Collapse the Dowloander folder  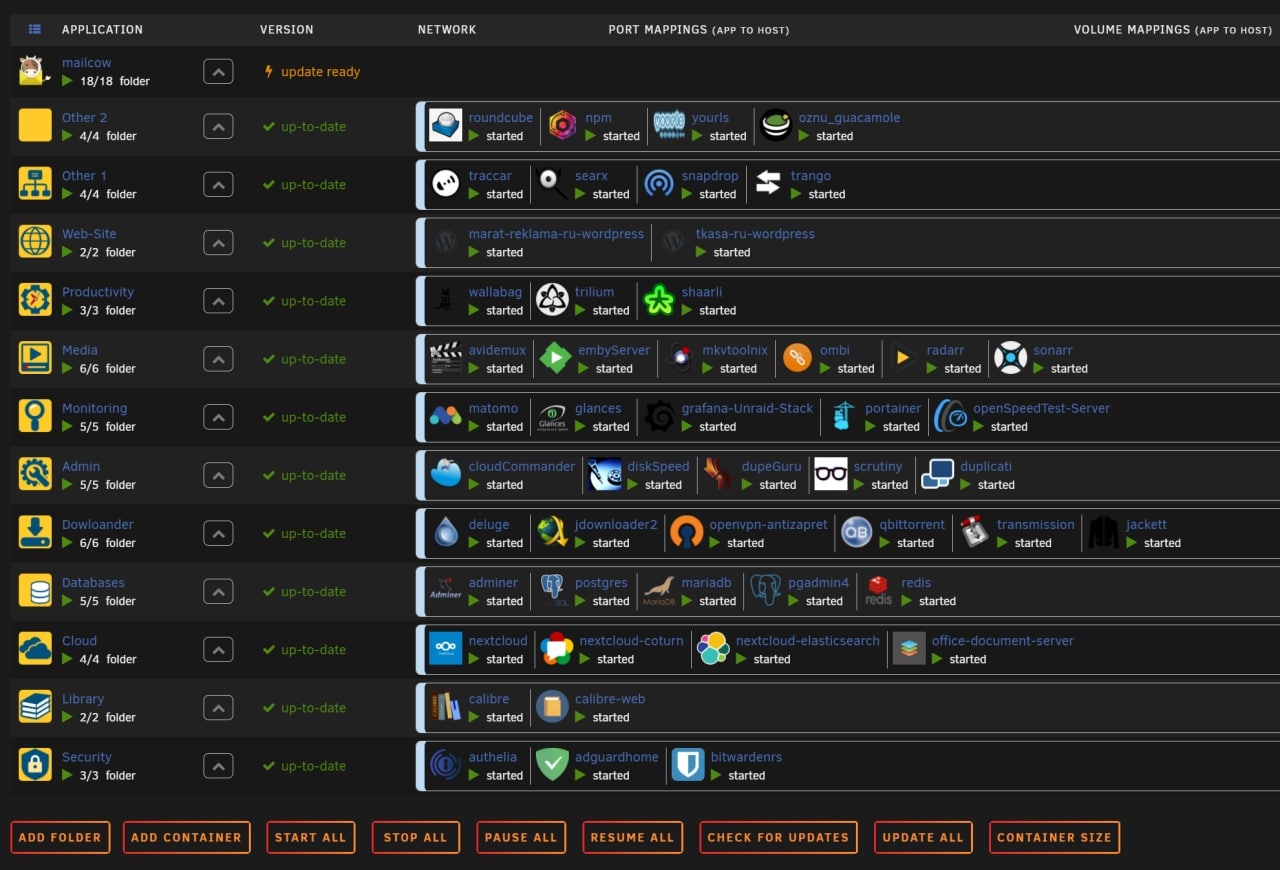coord(218,533)
